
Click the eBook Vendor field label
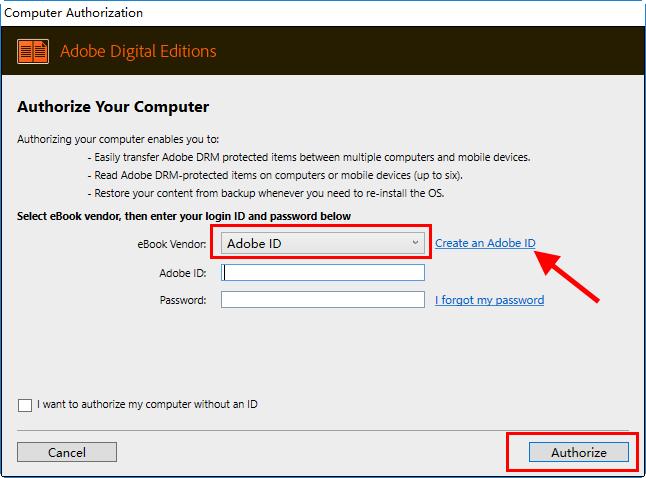(171, 244)
